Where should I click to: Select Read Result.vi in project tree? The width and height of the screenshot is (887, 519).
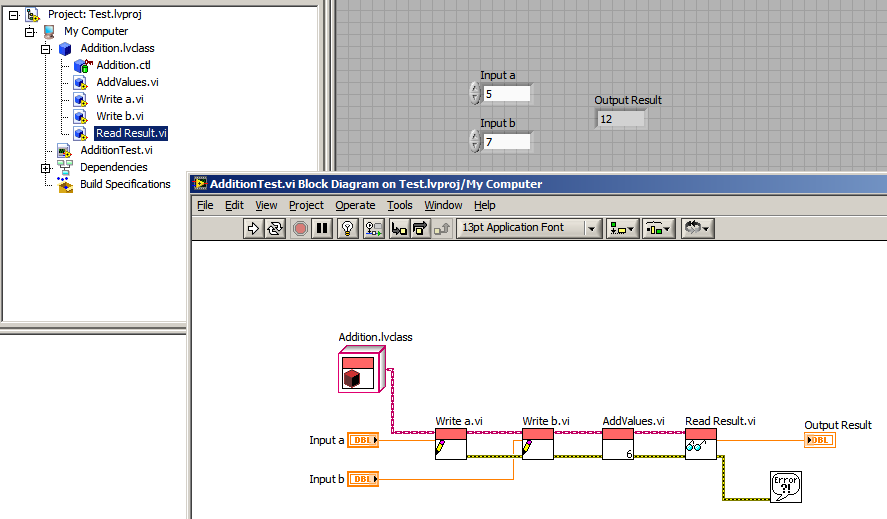click(131, 133)
